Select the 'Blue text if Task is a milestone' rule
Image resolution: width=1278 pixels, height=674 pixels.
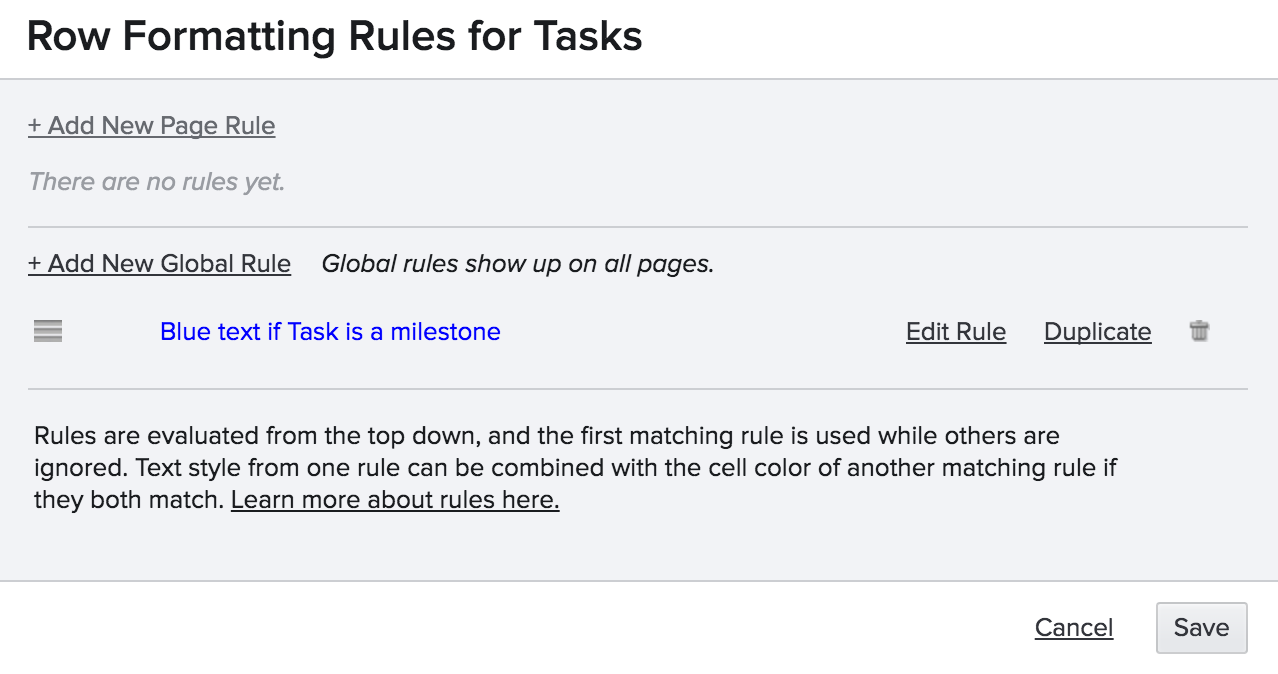[x=330, y=332]
